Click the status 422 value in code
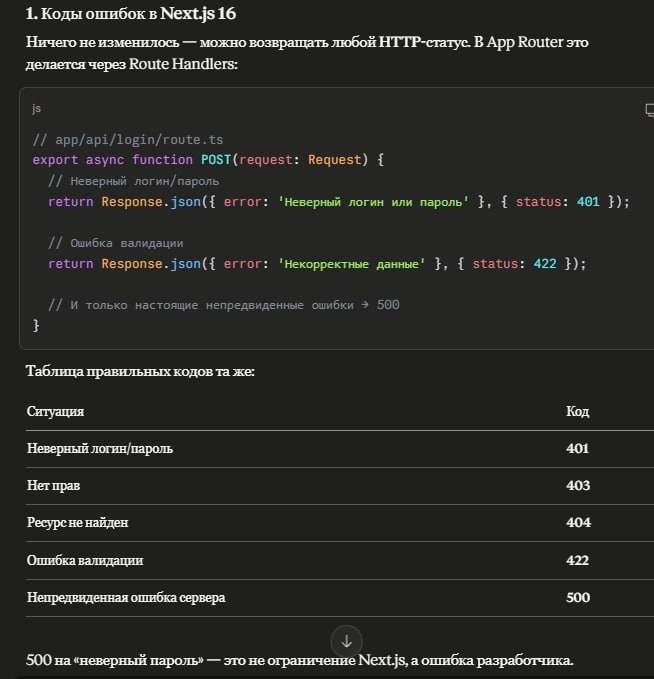Image resolution: width=654 pixels, height=679 pixels. [x=545, y=263]
